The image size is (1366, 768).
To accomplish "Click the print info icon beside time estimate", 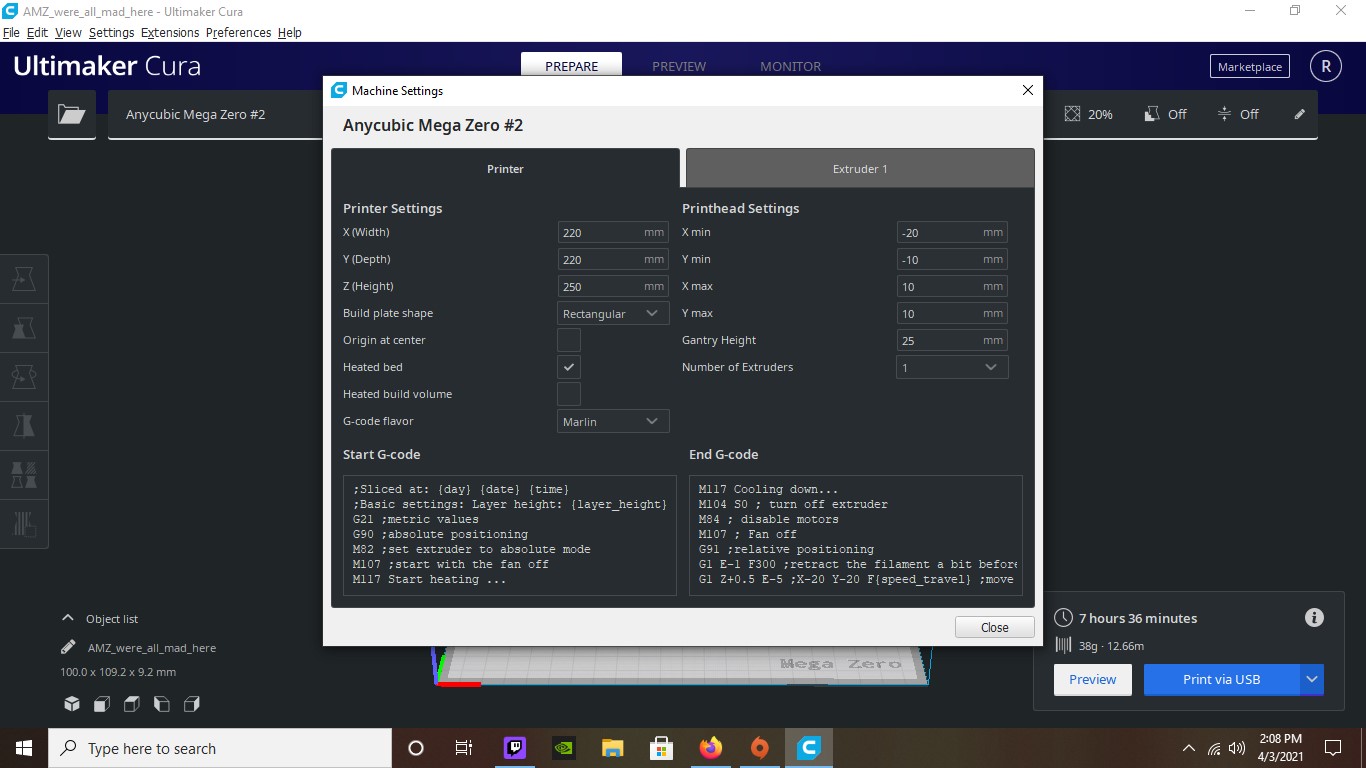I will coord(1314,618).
